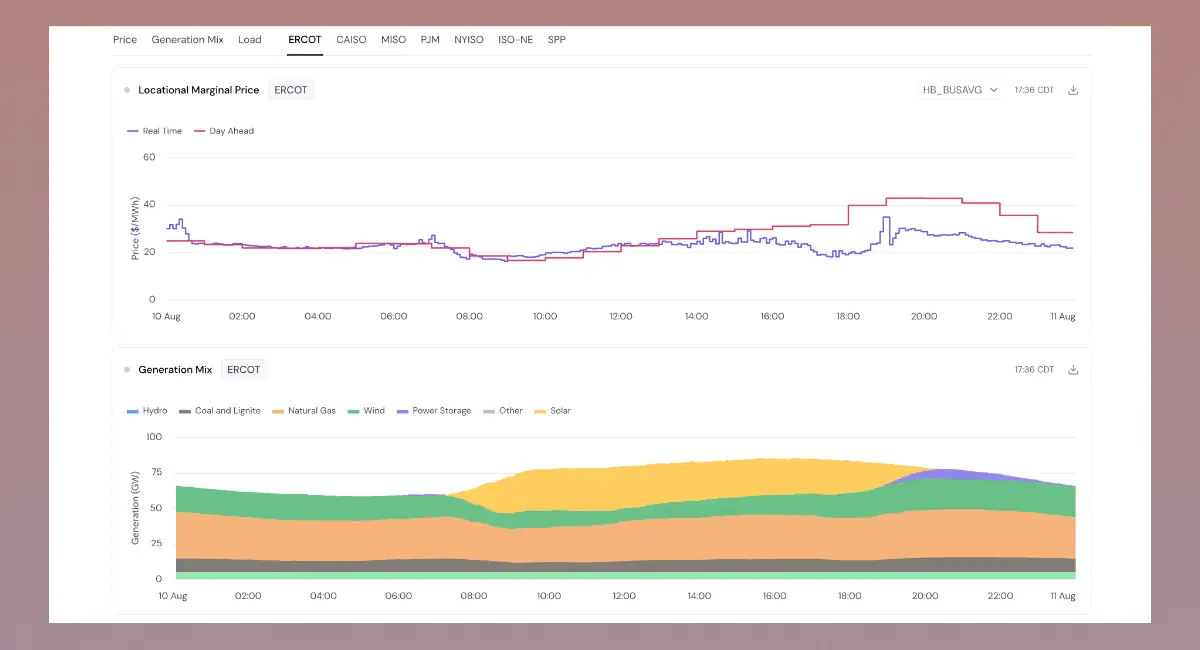
Task: Toggle the Wind legend series
Action: coord(367,411)
